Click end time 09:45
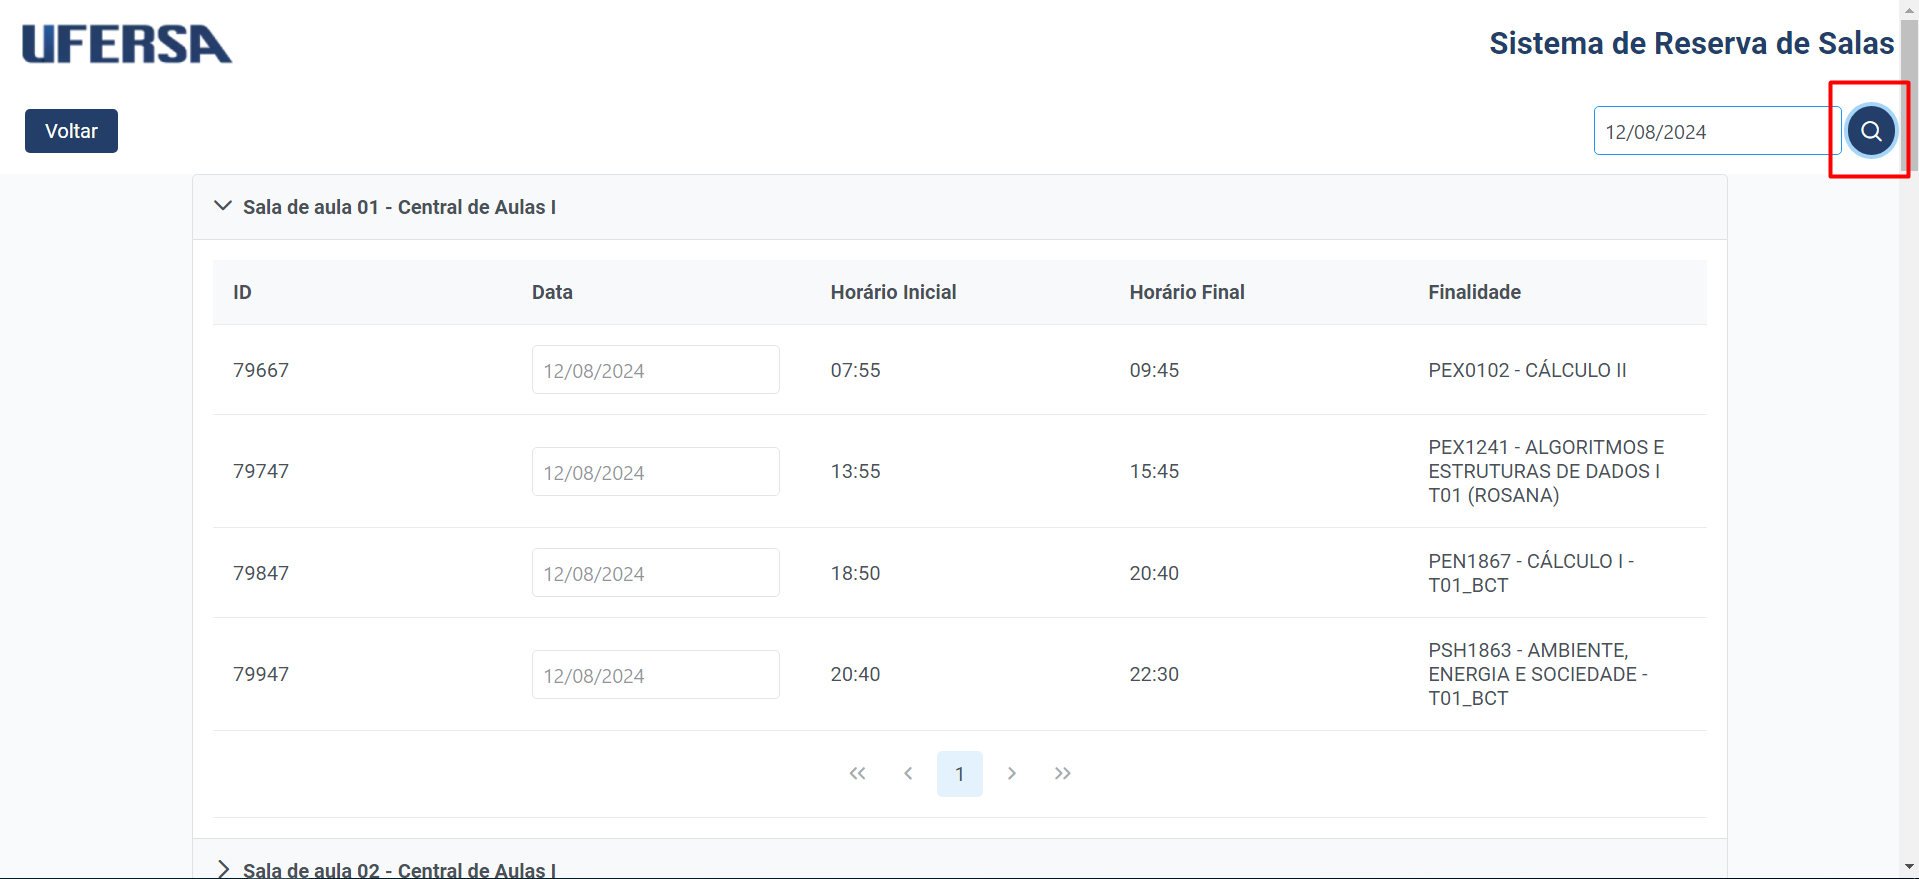Image resolution: width=1919 pixels, height=879 pixels. pyautogui.click(x=1154, y=370)
